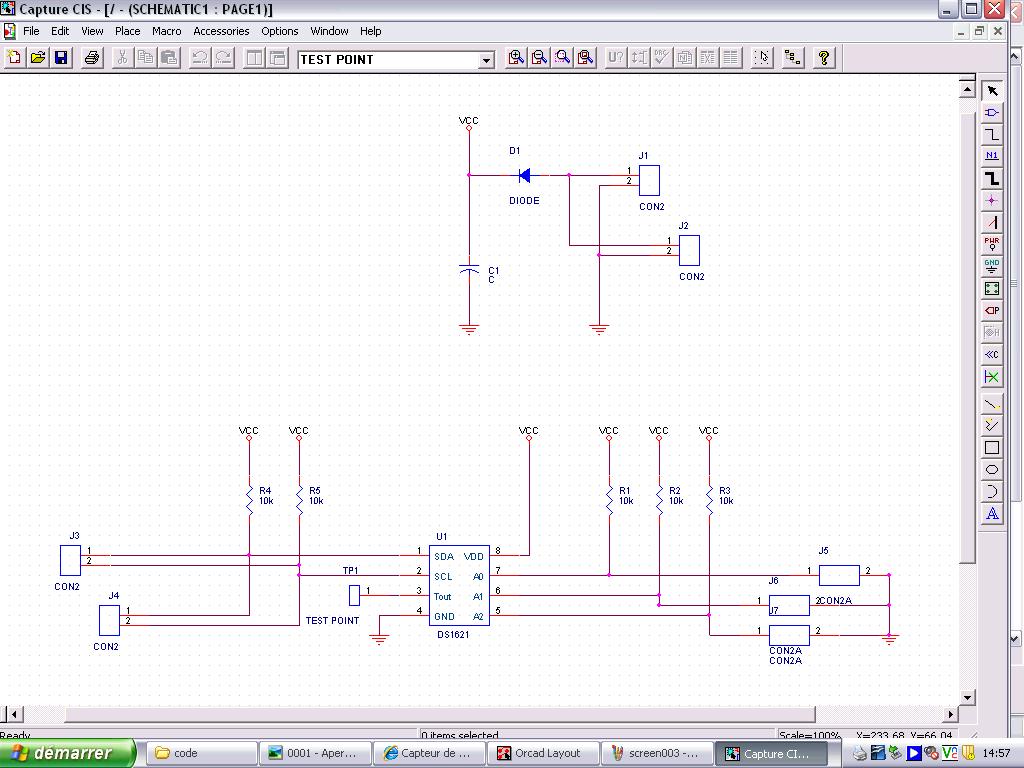Select the arrow selection tool
The image size is (1024, 768).
(992, 90)
